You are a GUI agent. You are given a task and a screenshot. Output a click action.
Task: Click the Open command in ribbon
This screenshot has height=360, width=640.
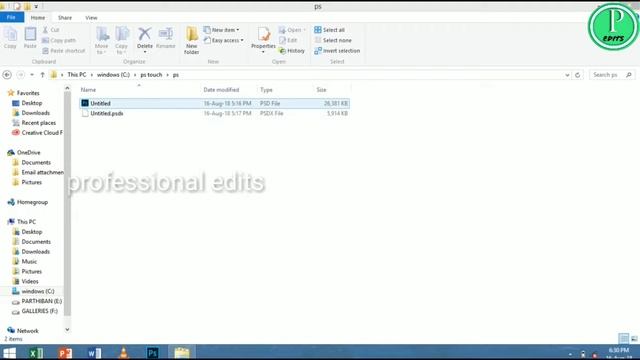(x=292, y=30)
